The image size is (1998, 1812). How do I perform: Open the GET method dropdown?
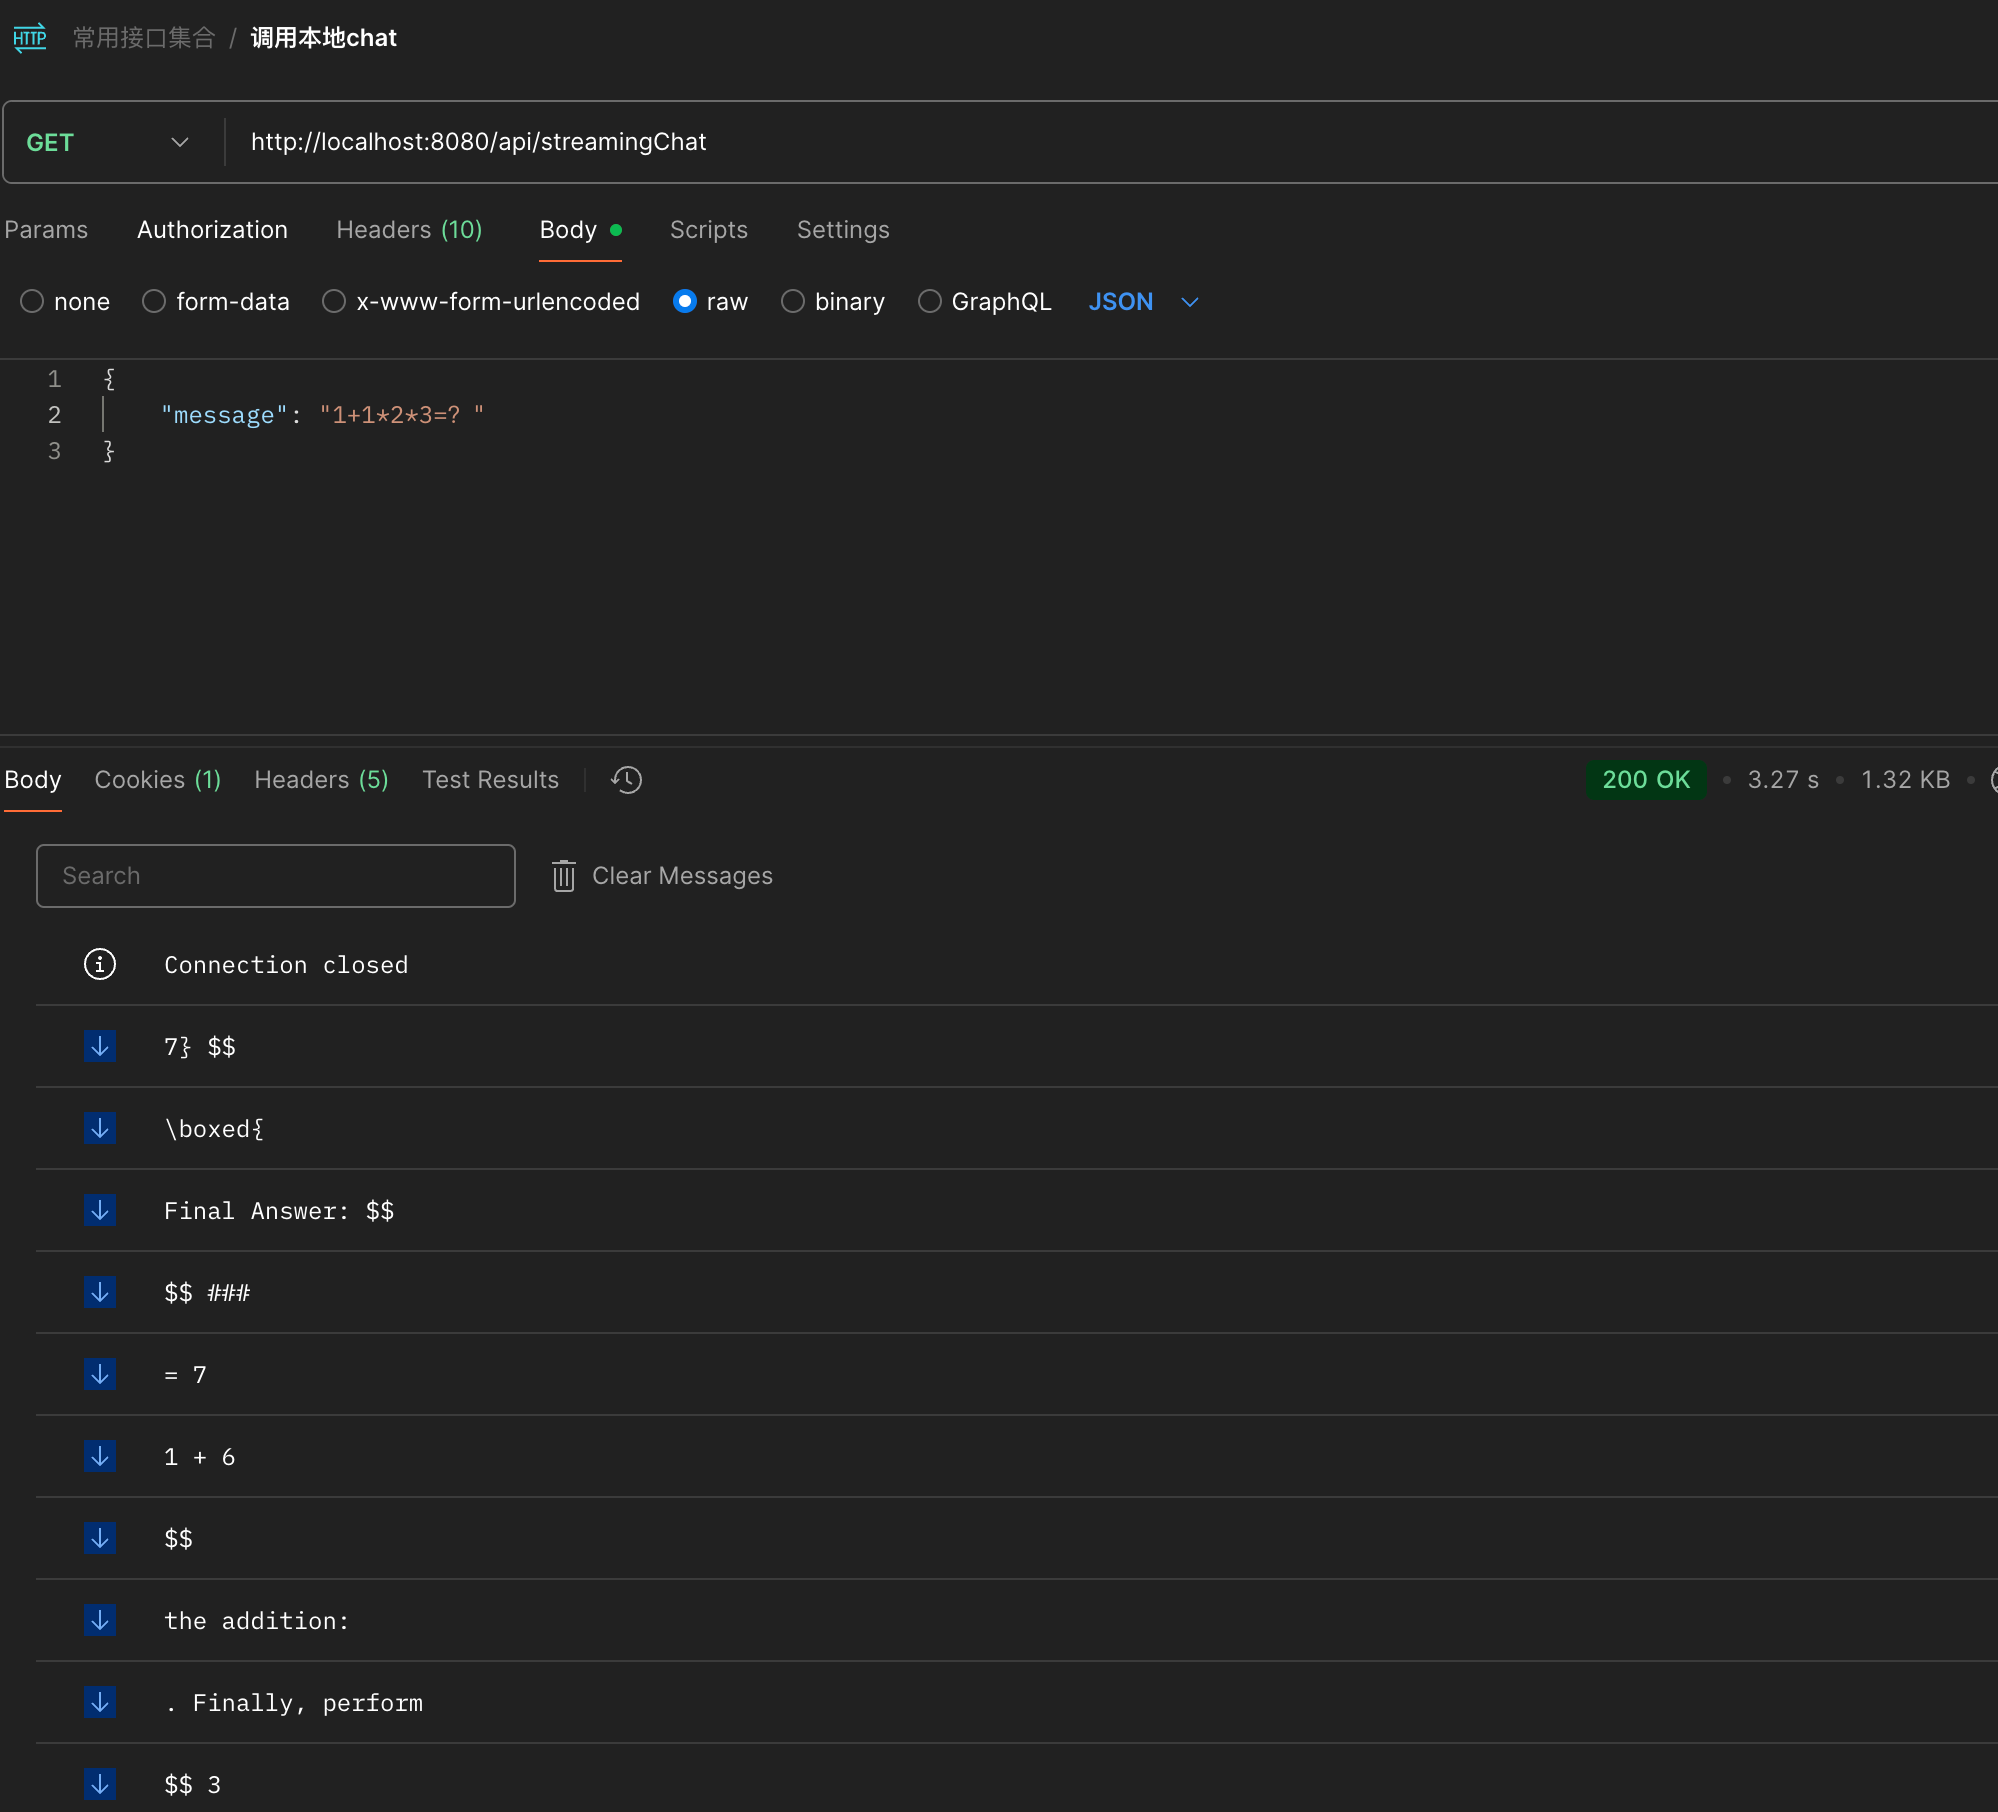point(108,143)
